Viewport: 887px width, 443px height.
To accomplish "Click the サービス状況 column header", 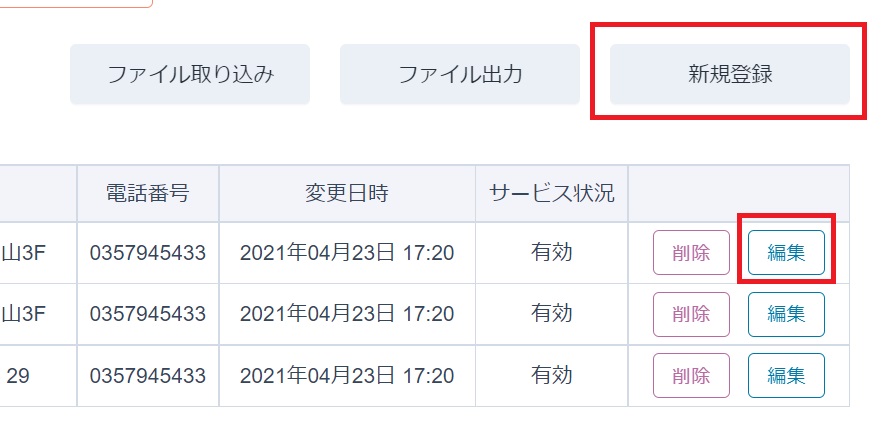I will 551,194.
